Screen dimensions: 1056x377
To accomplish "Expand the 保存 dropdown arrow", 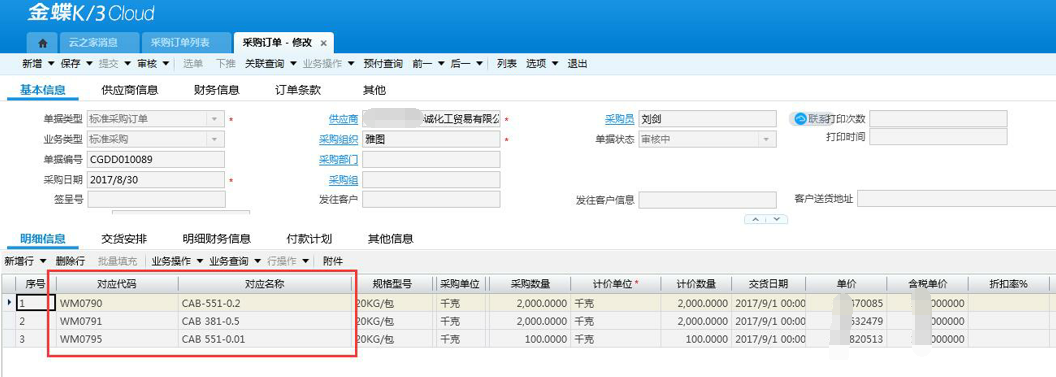I will [89, 64].
